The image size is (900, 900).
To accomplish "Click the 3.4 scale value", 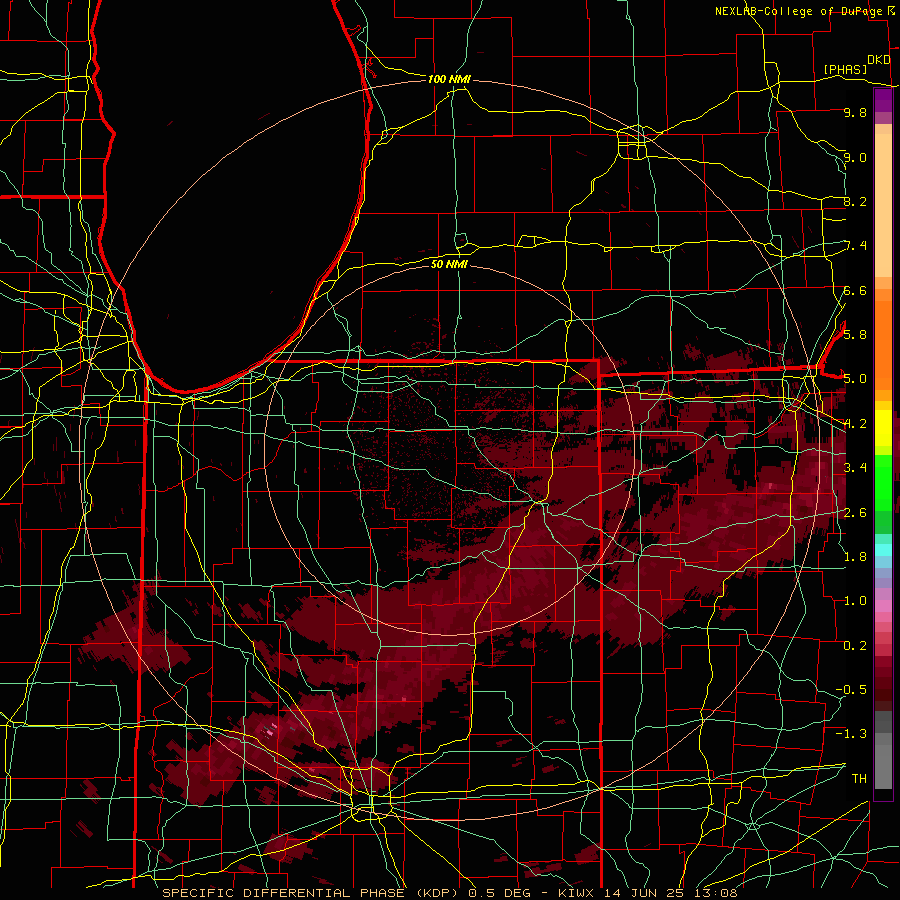I will click(855, 468).
